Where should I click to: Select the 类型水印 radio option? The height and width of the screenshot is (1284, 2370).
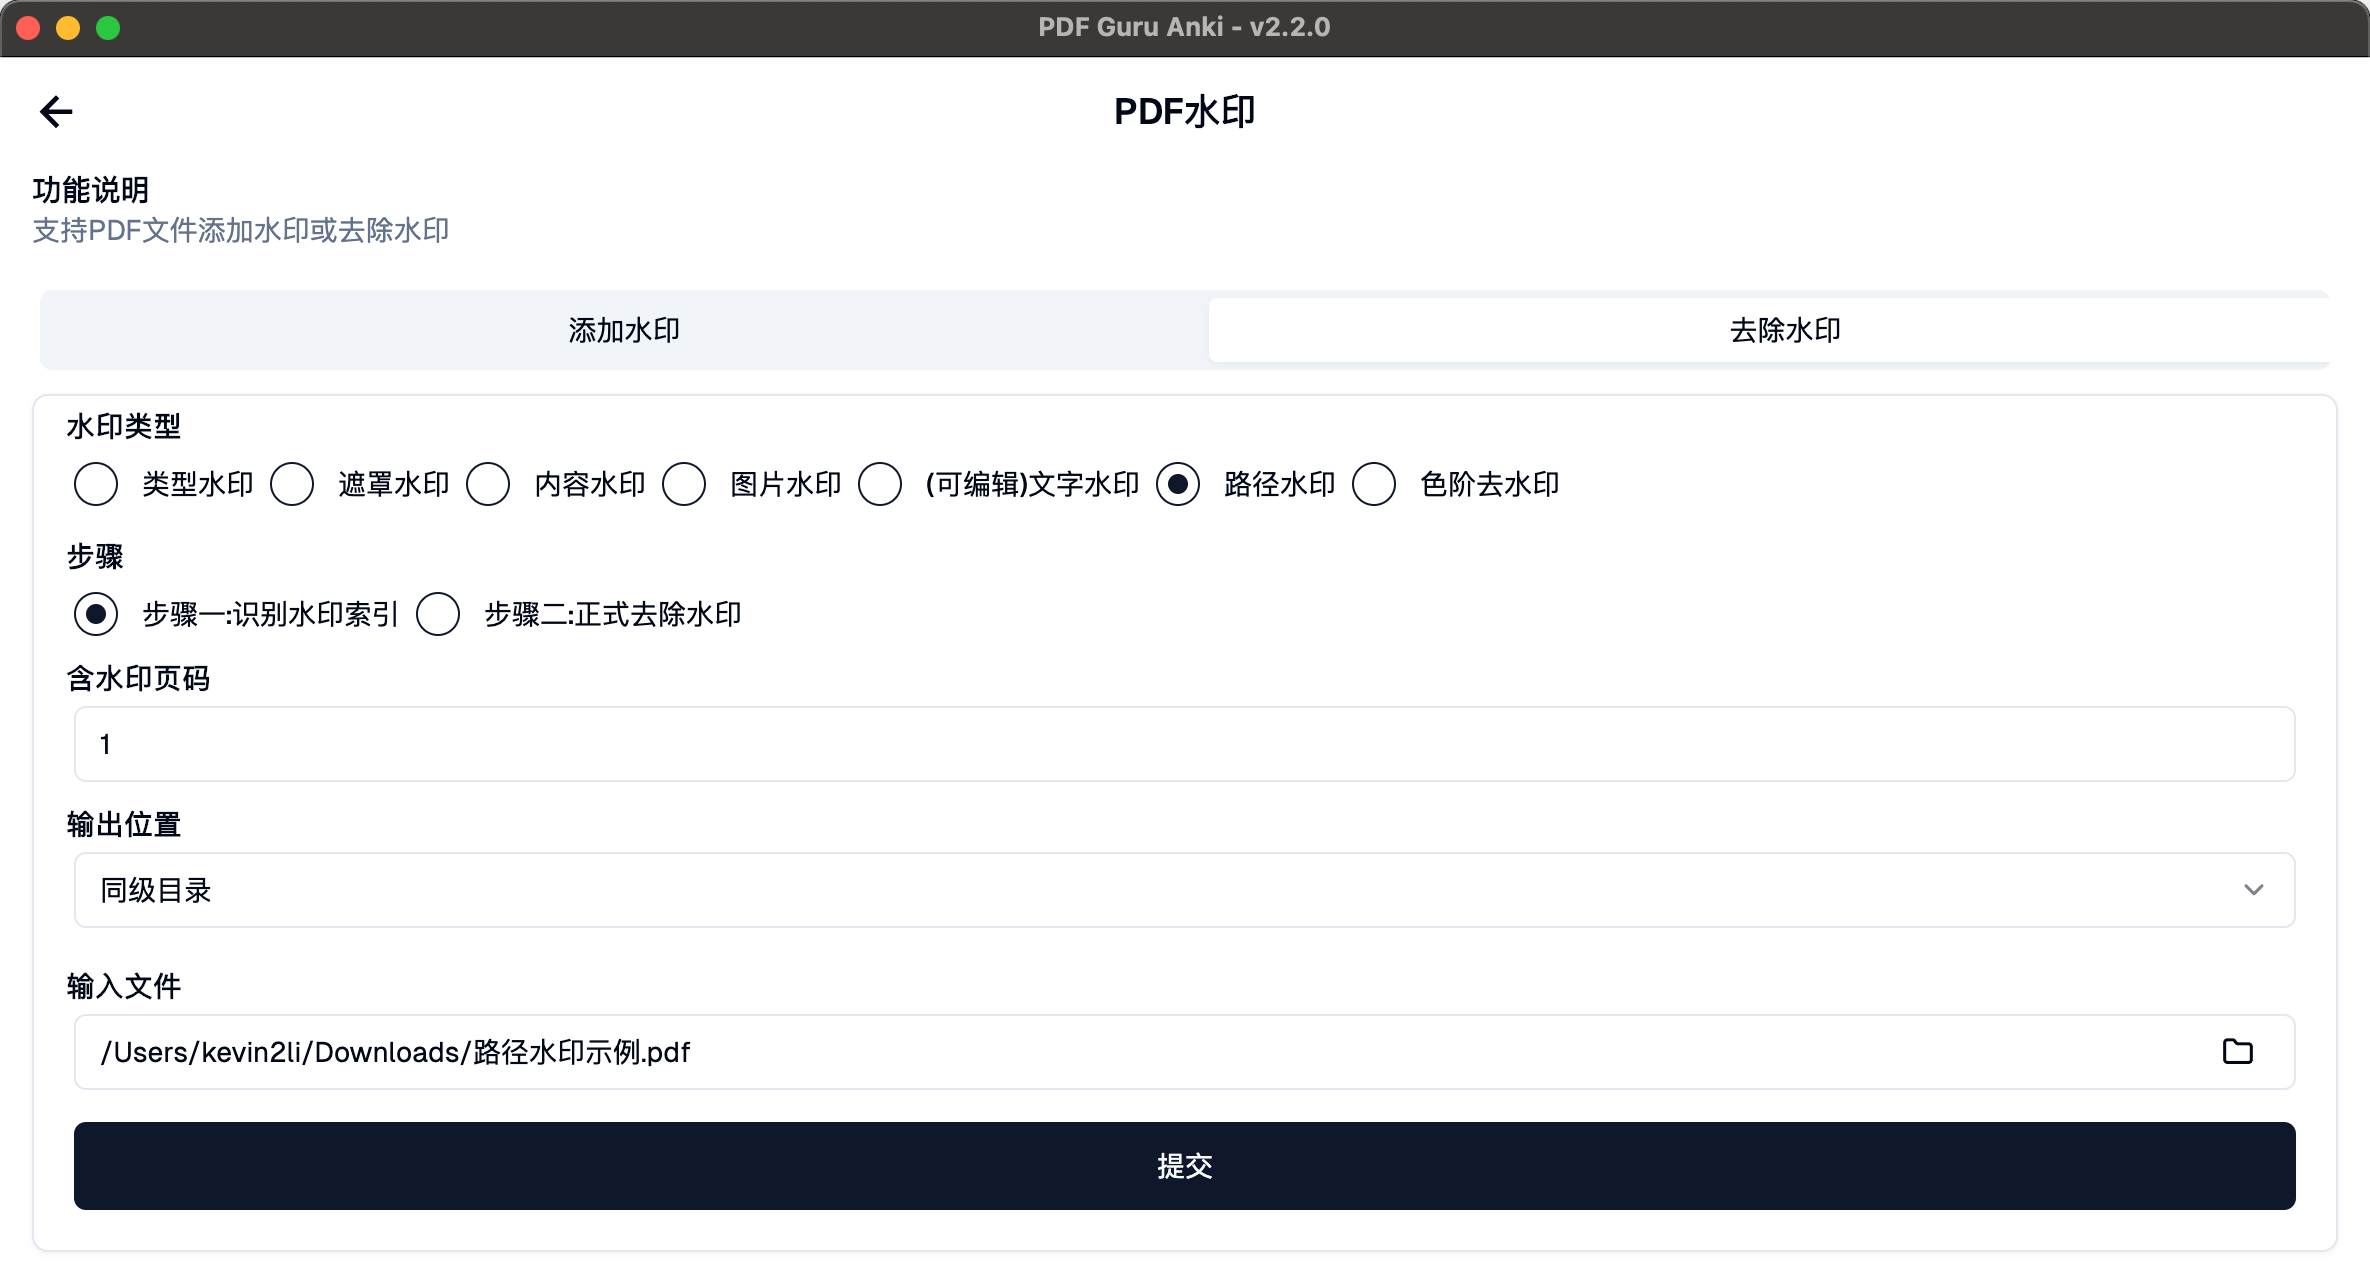click(96, 484)
